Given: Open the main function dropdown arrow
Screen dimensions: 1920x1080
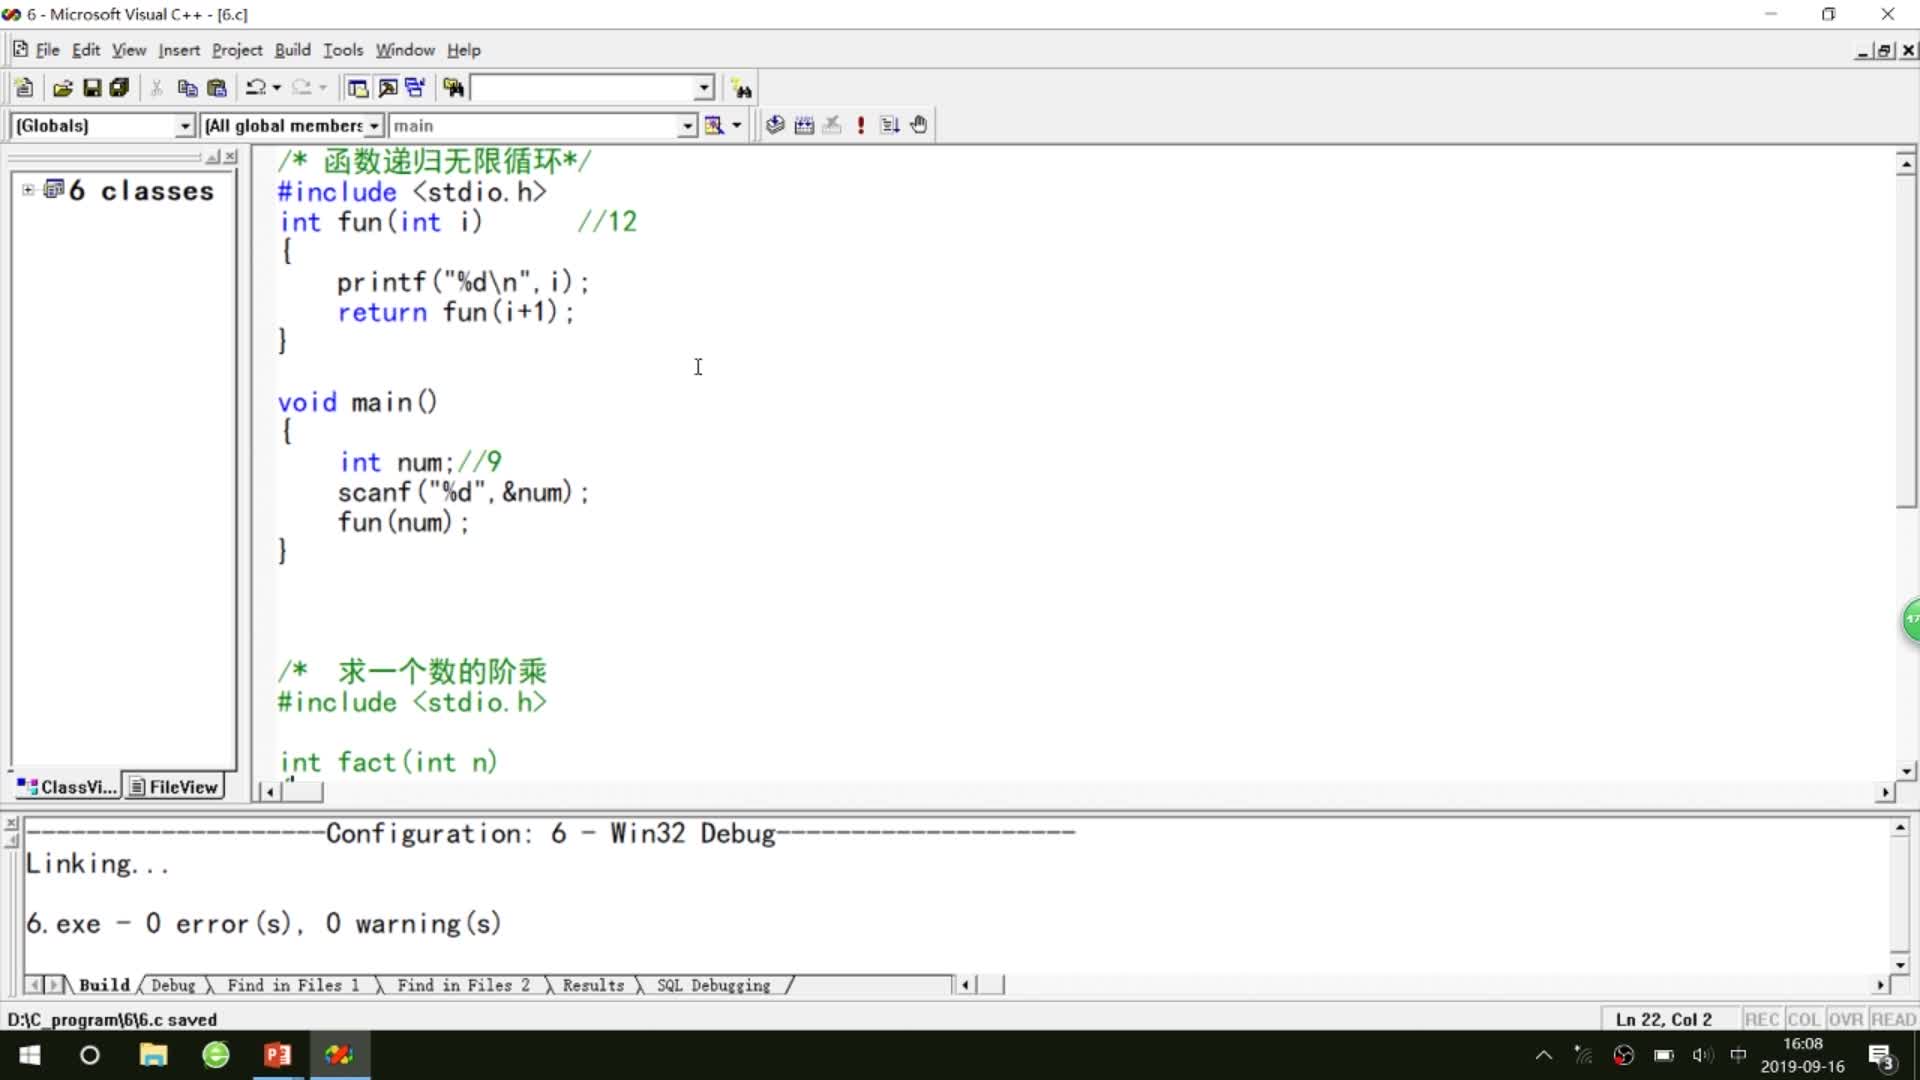Looking at the screenshot, I should tap(687, 125).
